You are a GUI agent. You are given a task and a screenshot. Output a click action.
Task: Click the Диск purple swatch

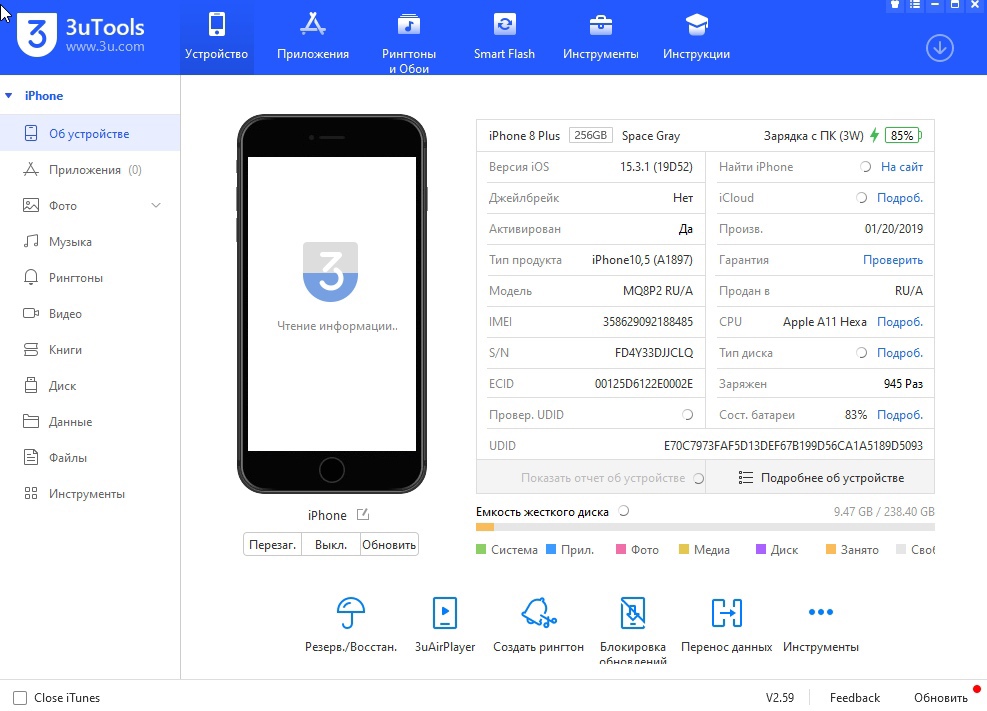pos(760,549)
